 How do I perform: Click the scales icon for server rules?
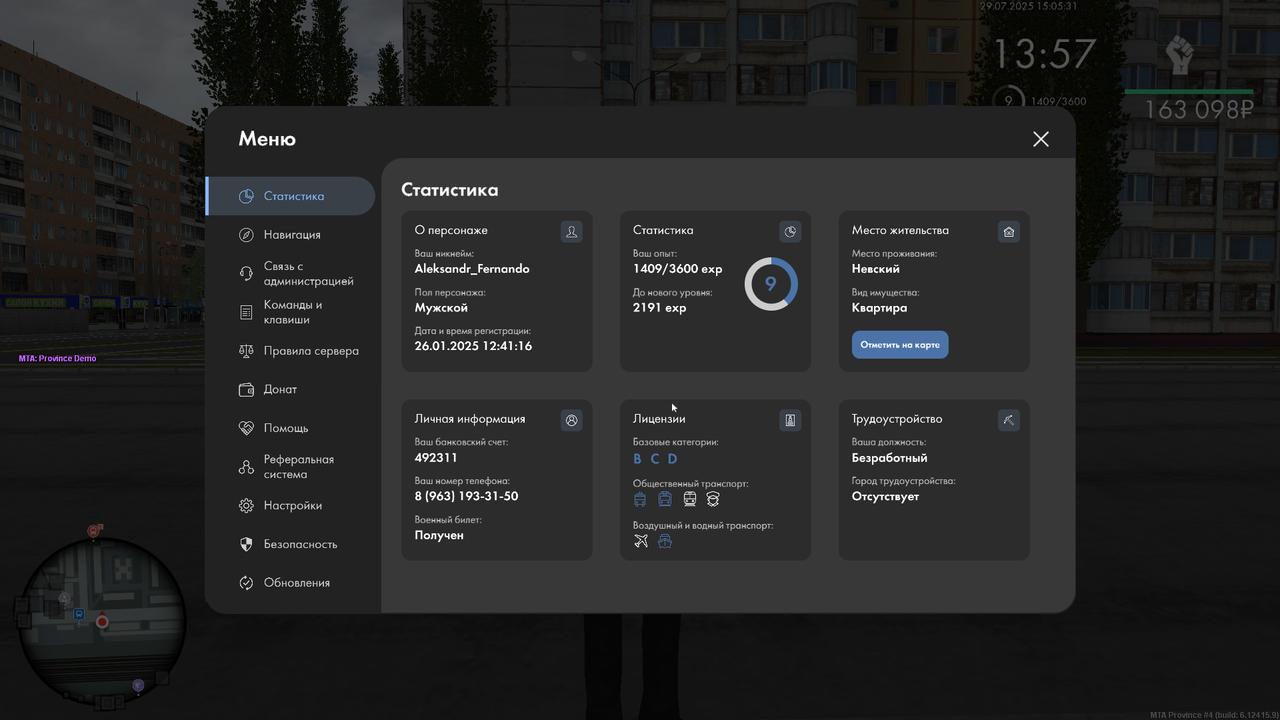pos(246,351)
